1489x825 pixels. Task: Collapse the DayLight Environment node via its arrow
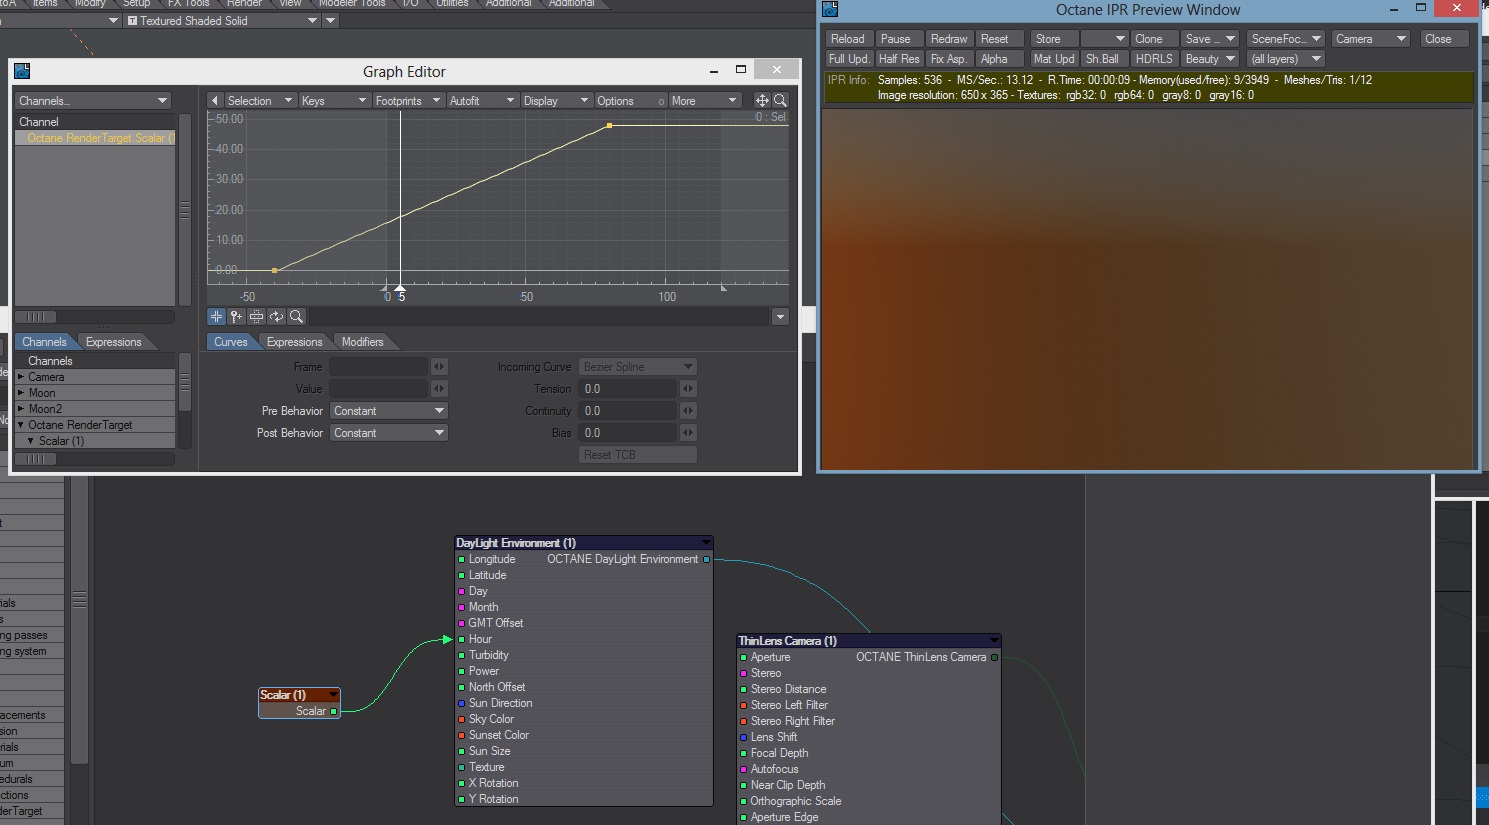706,543
